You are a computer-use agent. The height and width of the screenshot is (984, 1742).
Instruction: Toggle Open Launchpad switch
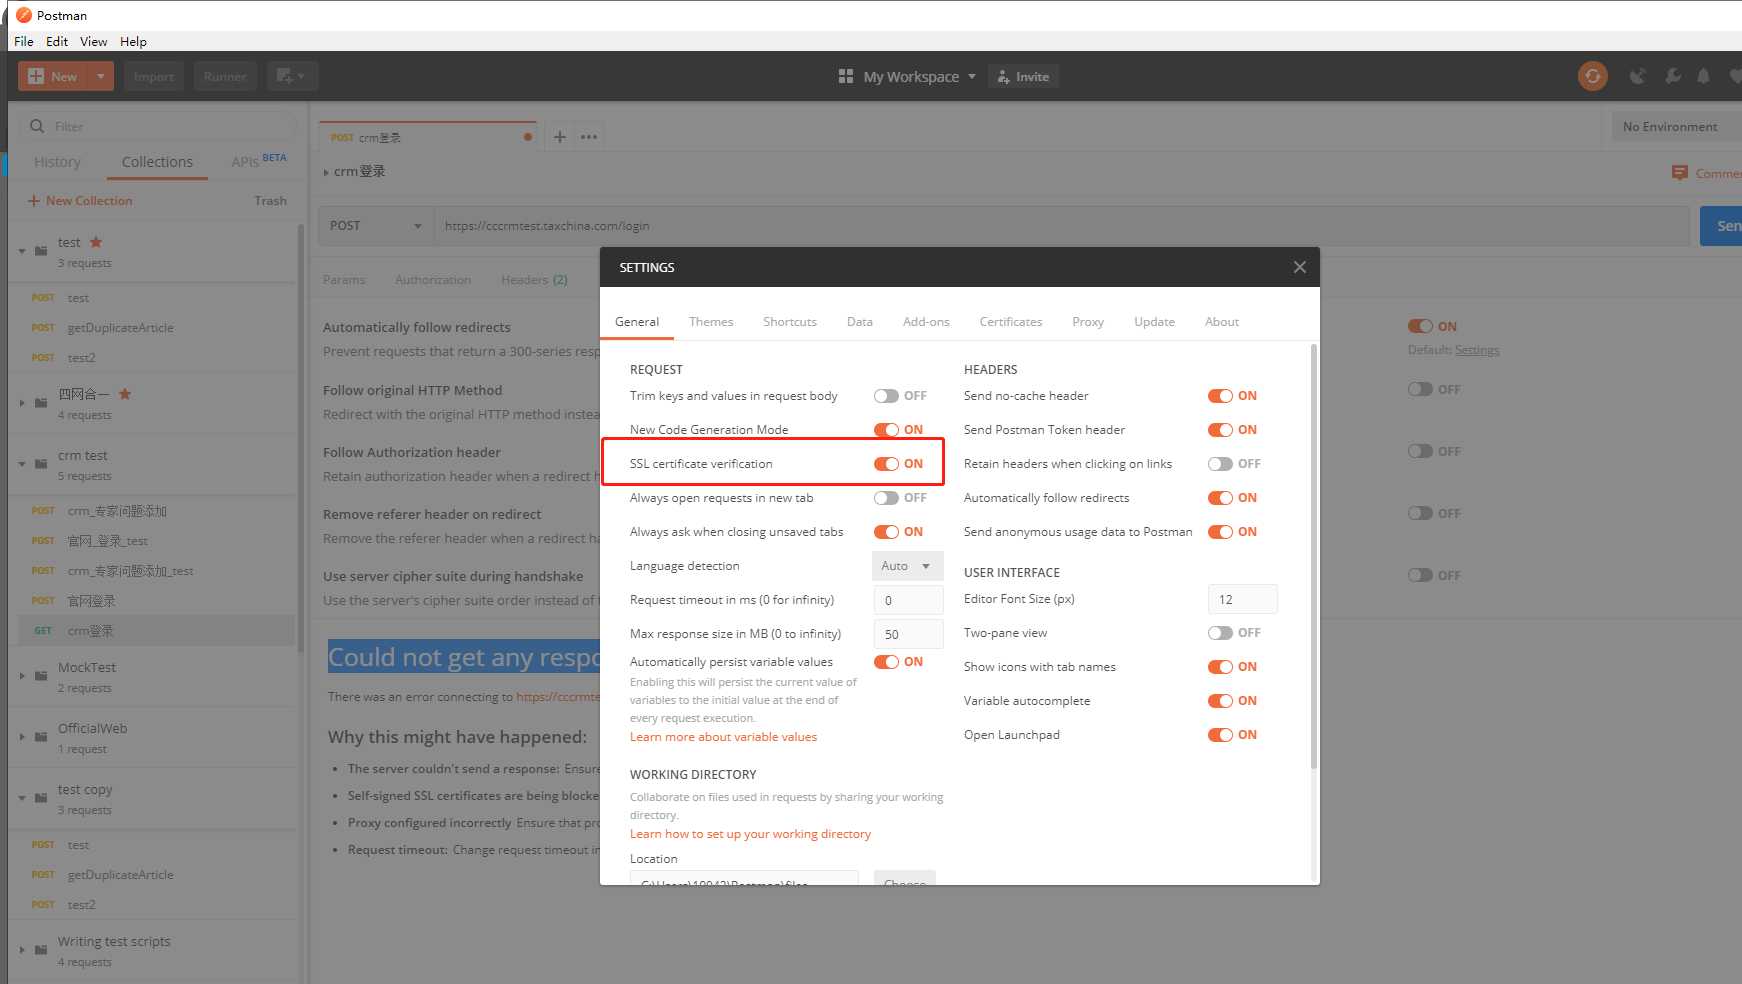tap(1220, 735)
